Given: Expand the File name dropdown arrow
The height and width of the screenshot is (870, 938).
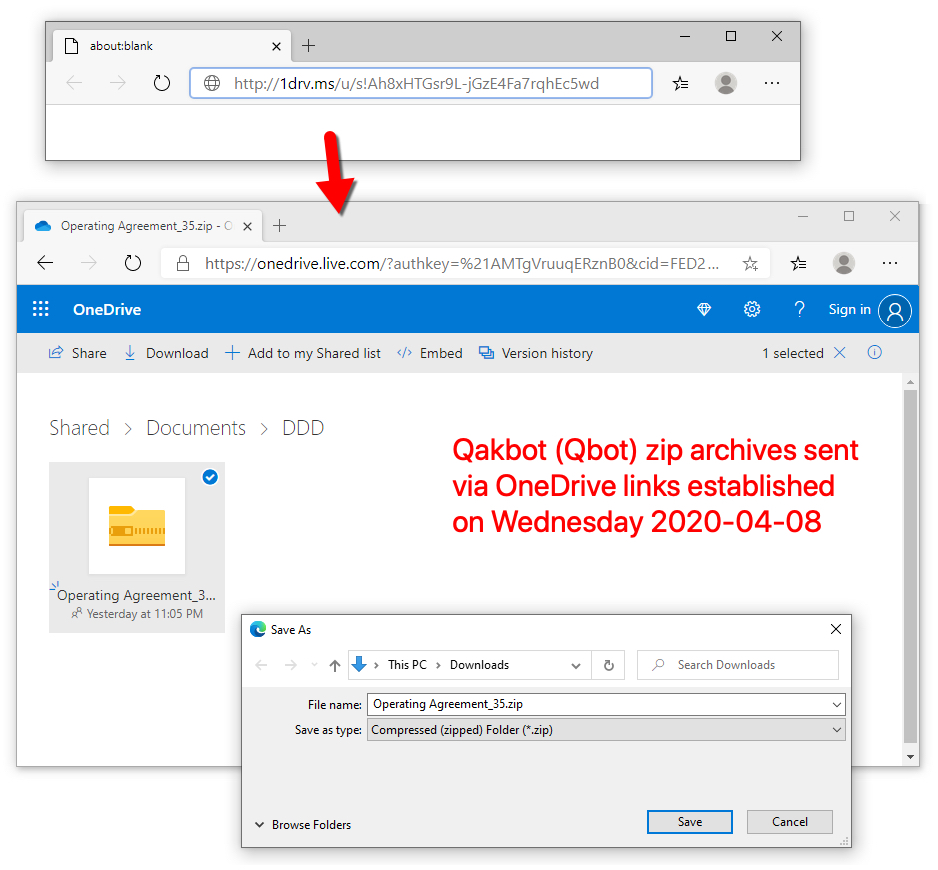Looking at the screenshot, I should 837,705.
